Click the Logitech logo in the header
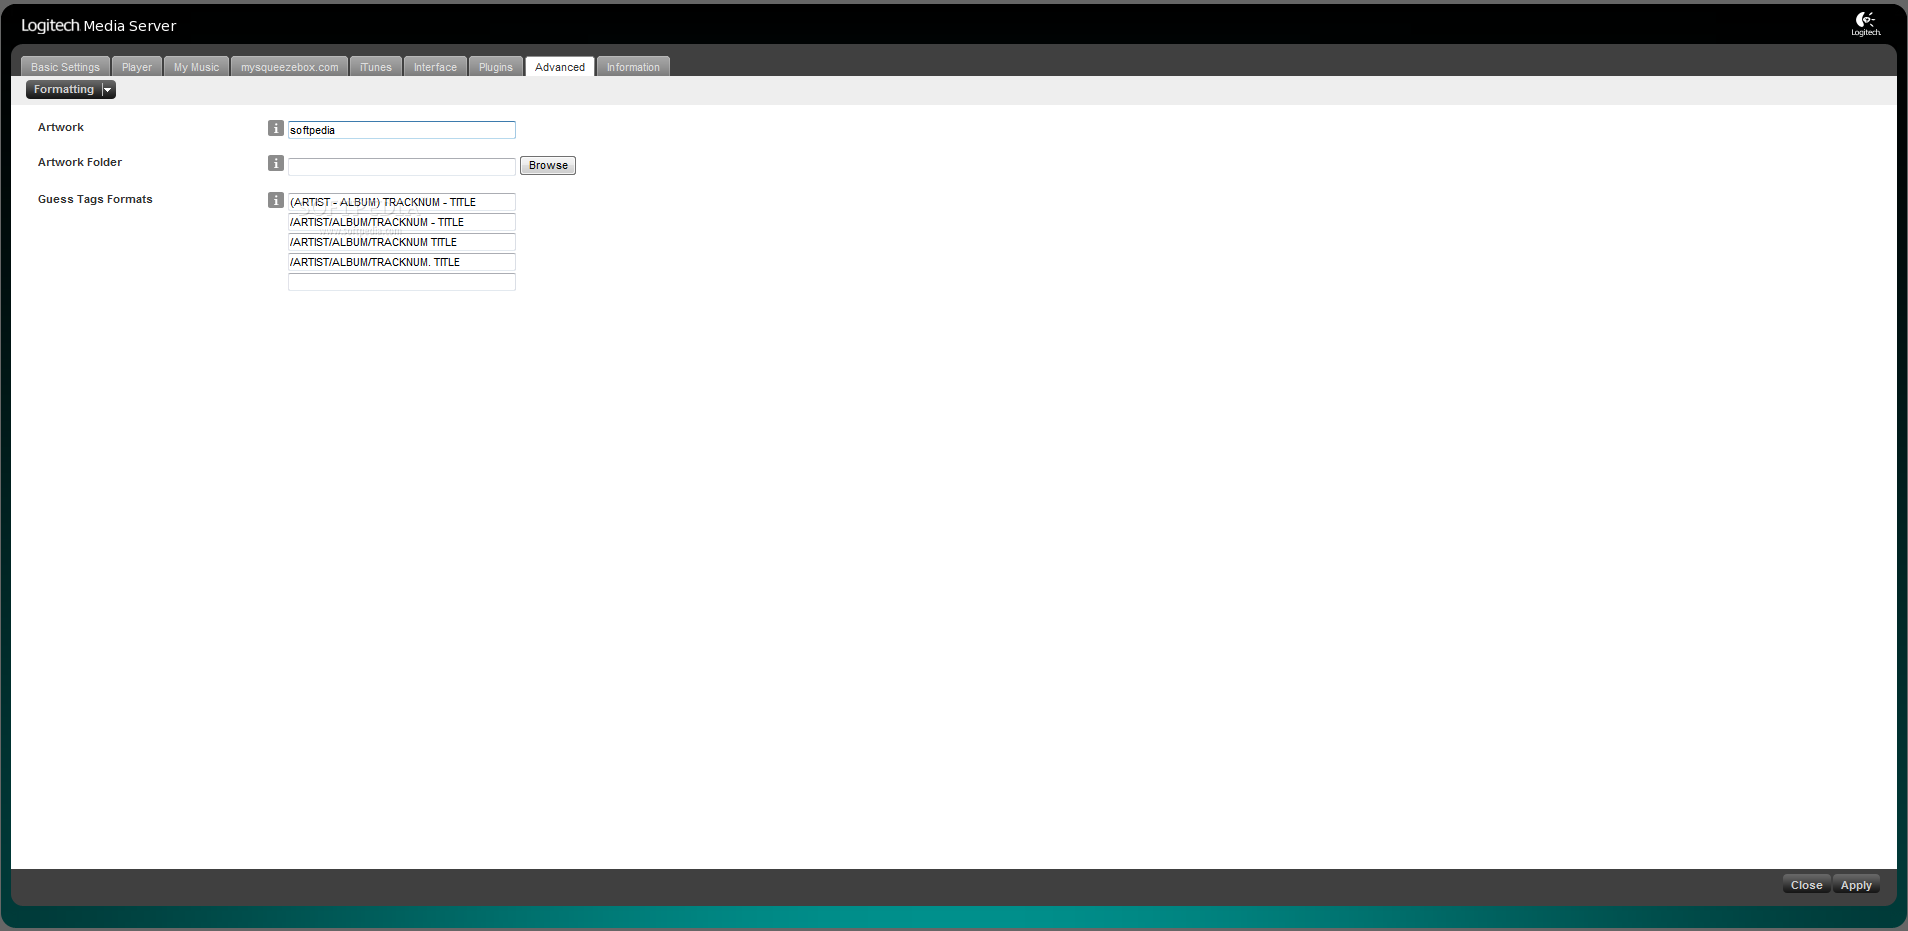1908x931 pixels. (x=1866, y=23)
